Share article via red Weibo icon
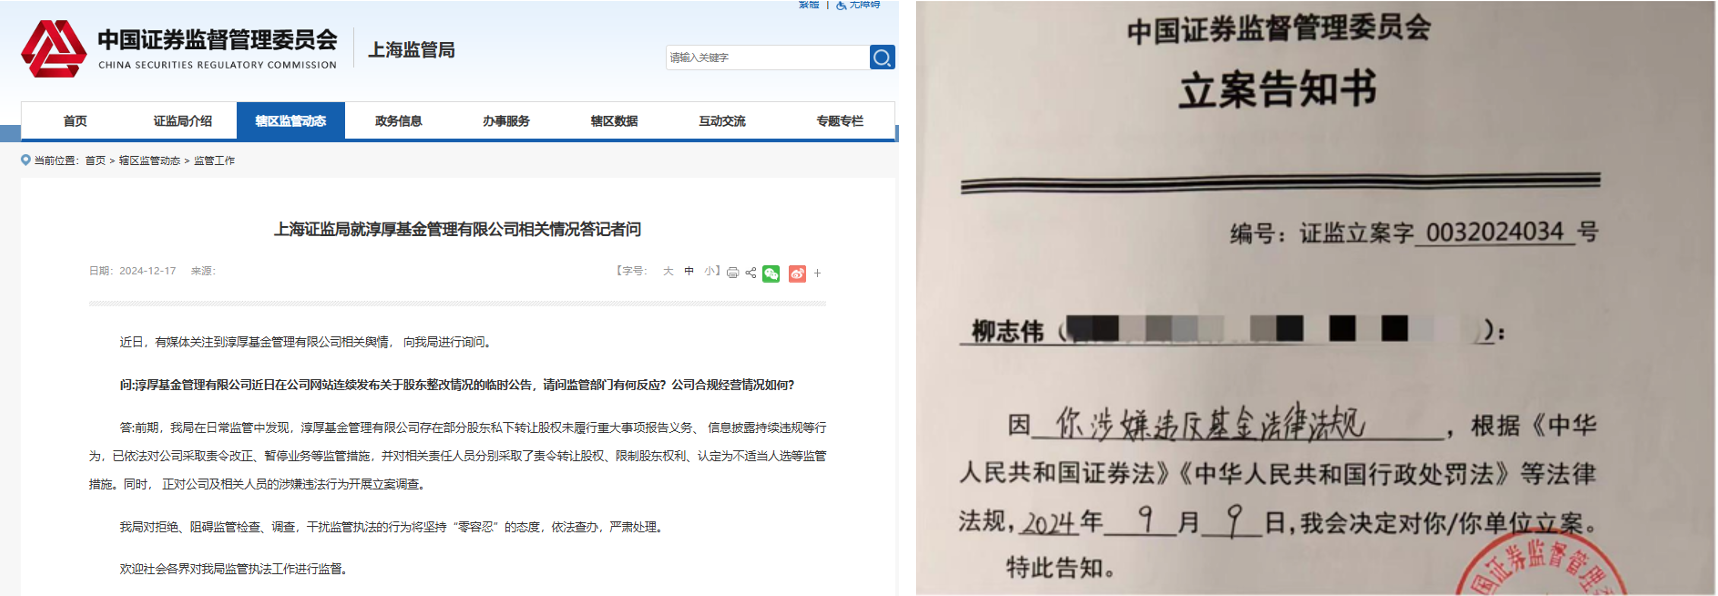The width and height of the screenshot is (1718, 596). click(797, 273)
